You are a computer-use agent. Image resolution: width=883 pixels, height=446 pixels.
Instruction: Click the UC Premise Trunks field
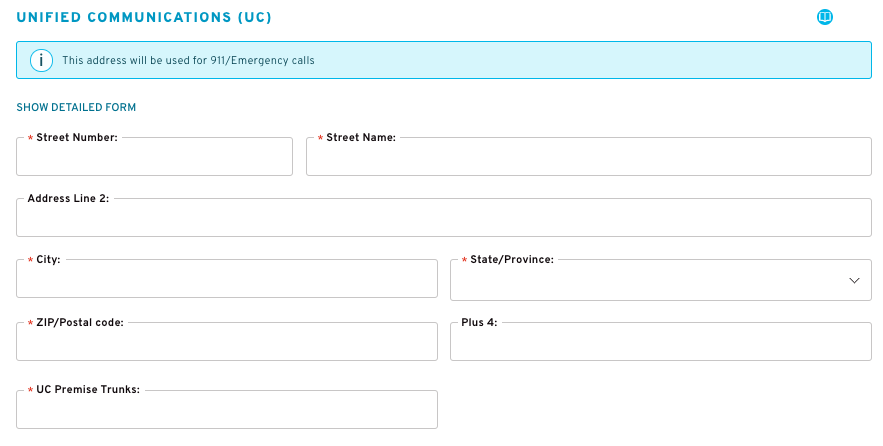click(x=227, y=409)
